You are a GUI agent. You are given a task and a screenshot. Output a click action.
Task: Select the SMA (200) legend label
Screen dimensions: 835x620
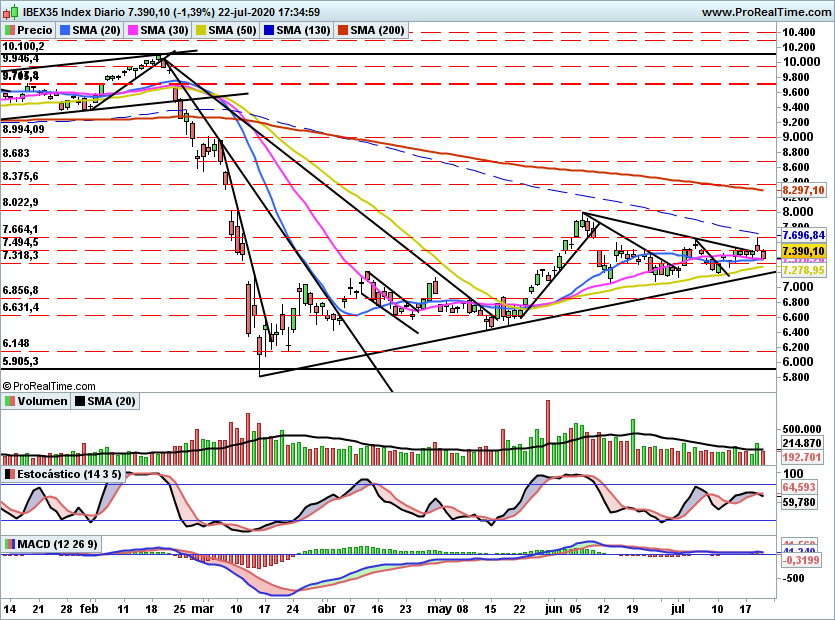[x=377, y=30]
